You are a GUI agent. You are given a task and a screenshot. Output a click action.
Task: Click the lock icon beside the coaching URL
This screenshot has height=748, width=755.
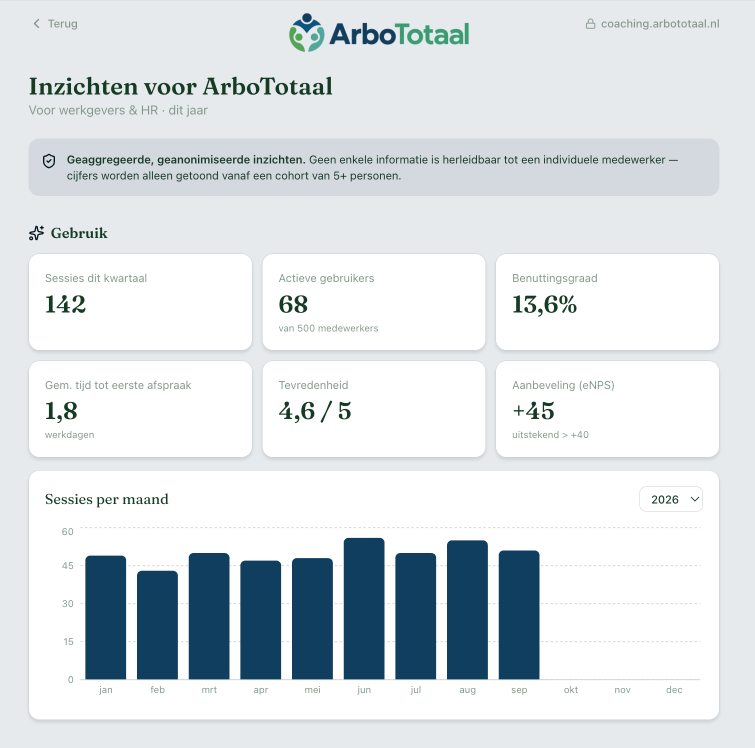[590, 24]
